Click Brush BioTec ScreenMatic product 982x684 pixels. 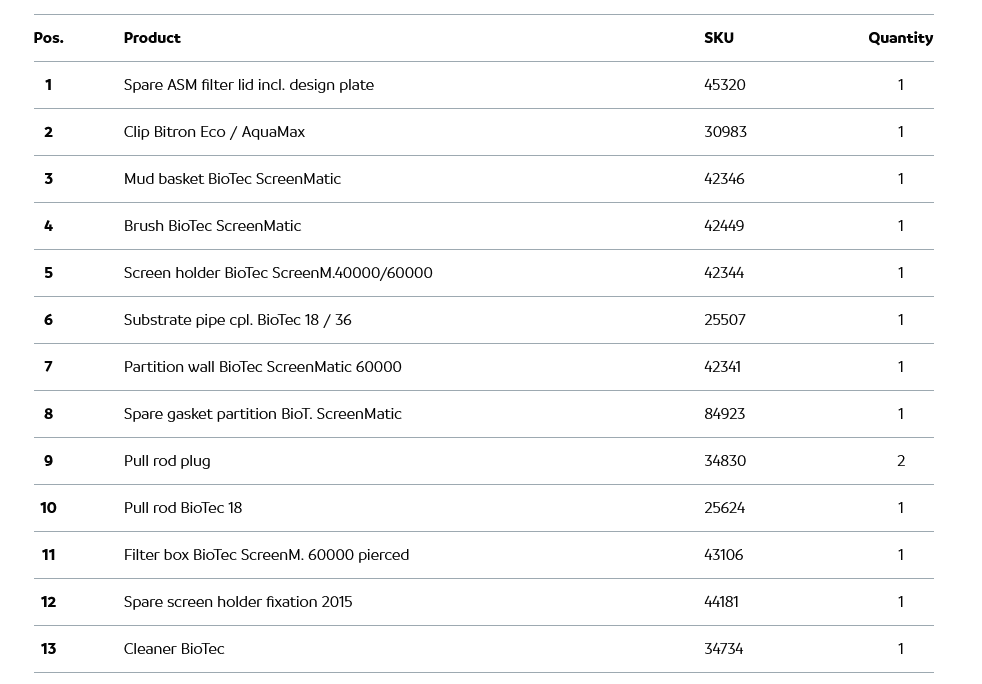[x=212, y=226]
